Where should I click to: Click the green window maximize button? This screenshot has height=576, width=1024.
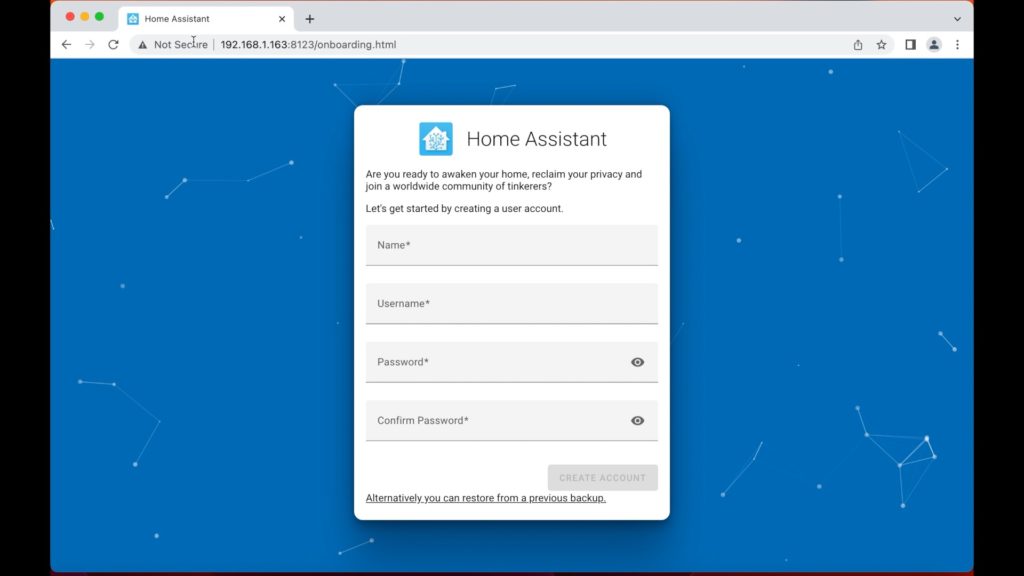(99, 17)
